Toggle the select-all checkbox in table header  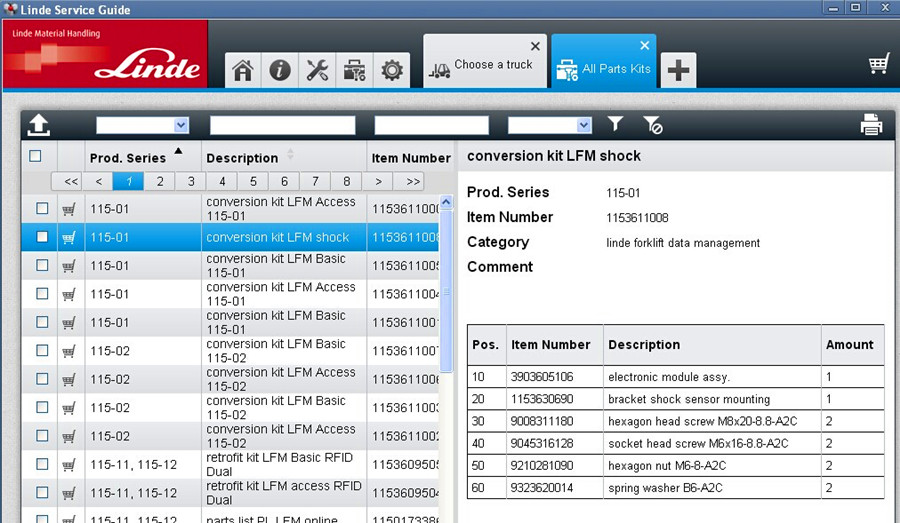(x=35, y=156)
